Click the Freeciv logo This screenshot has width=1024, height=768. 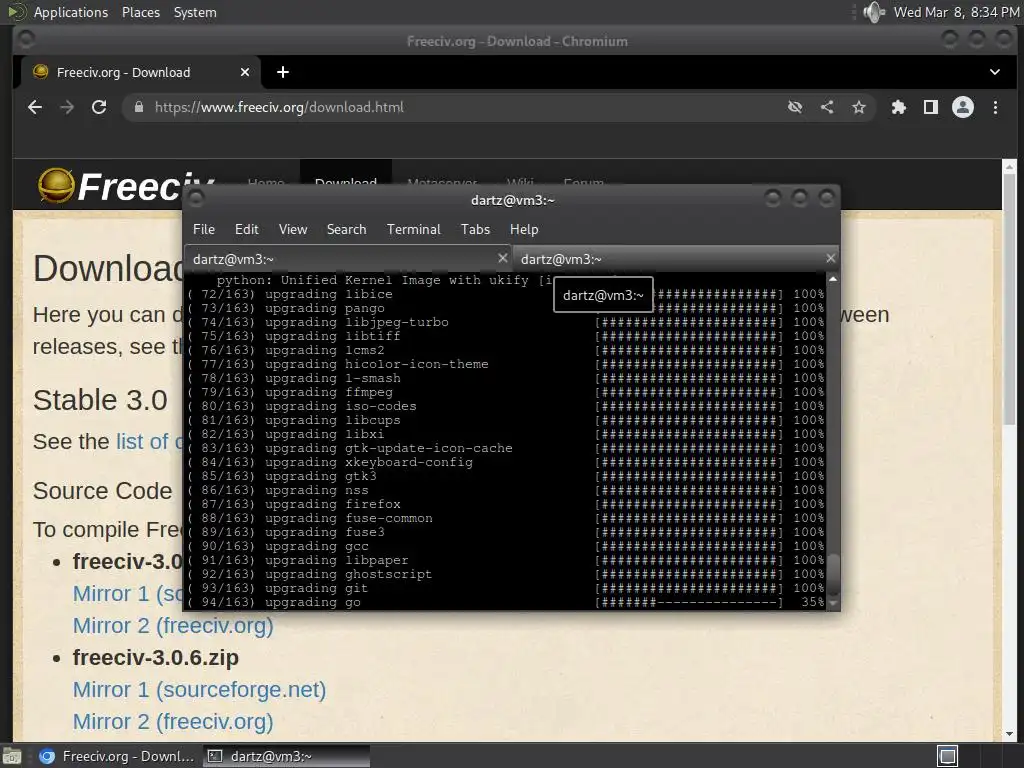coord(125,186)
